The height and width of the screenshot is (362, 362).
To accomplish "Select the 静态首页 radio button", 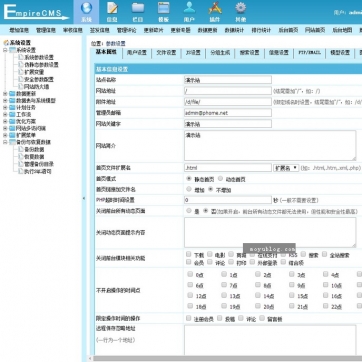I will (189, 179).
